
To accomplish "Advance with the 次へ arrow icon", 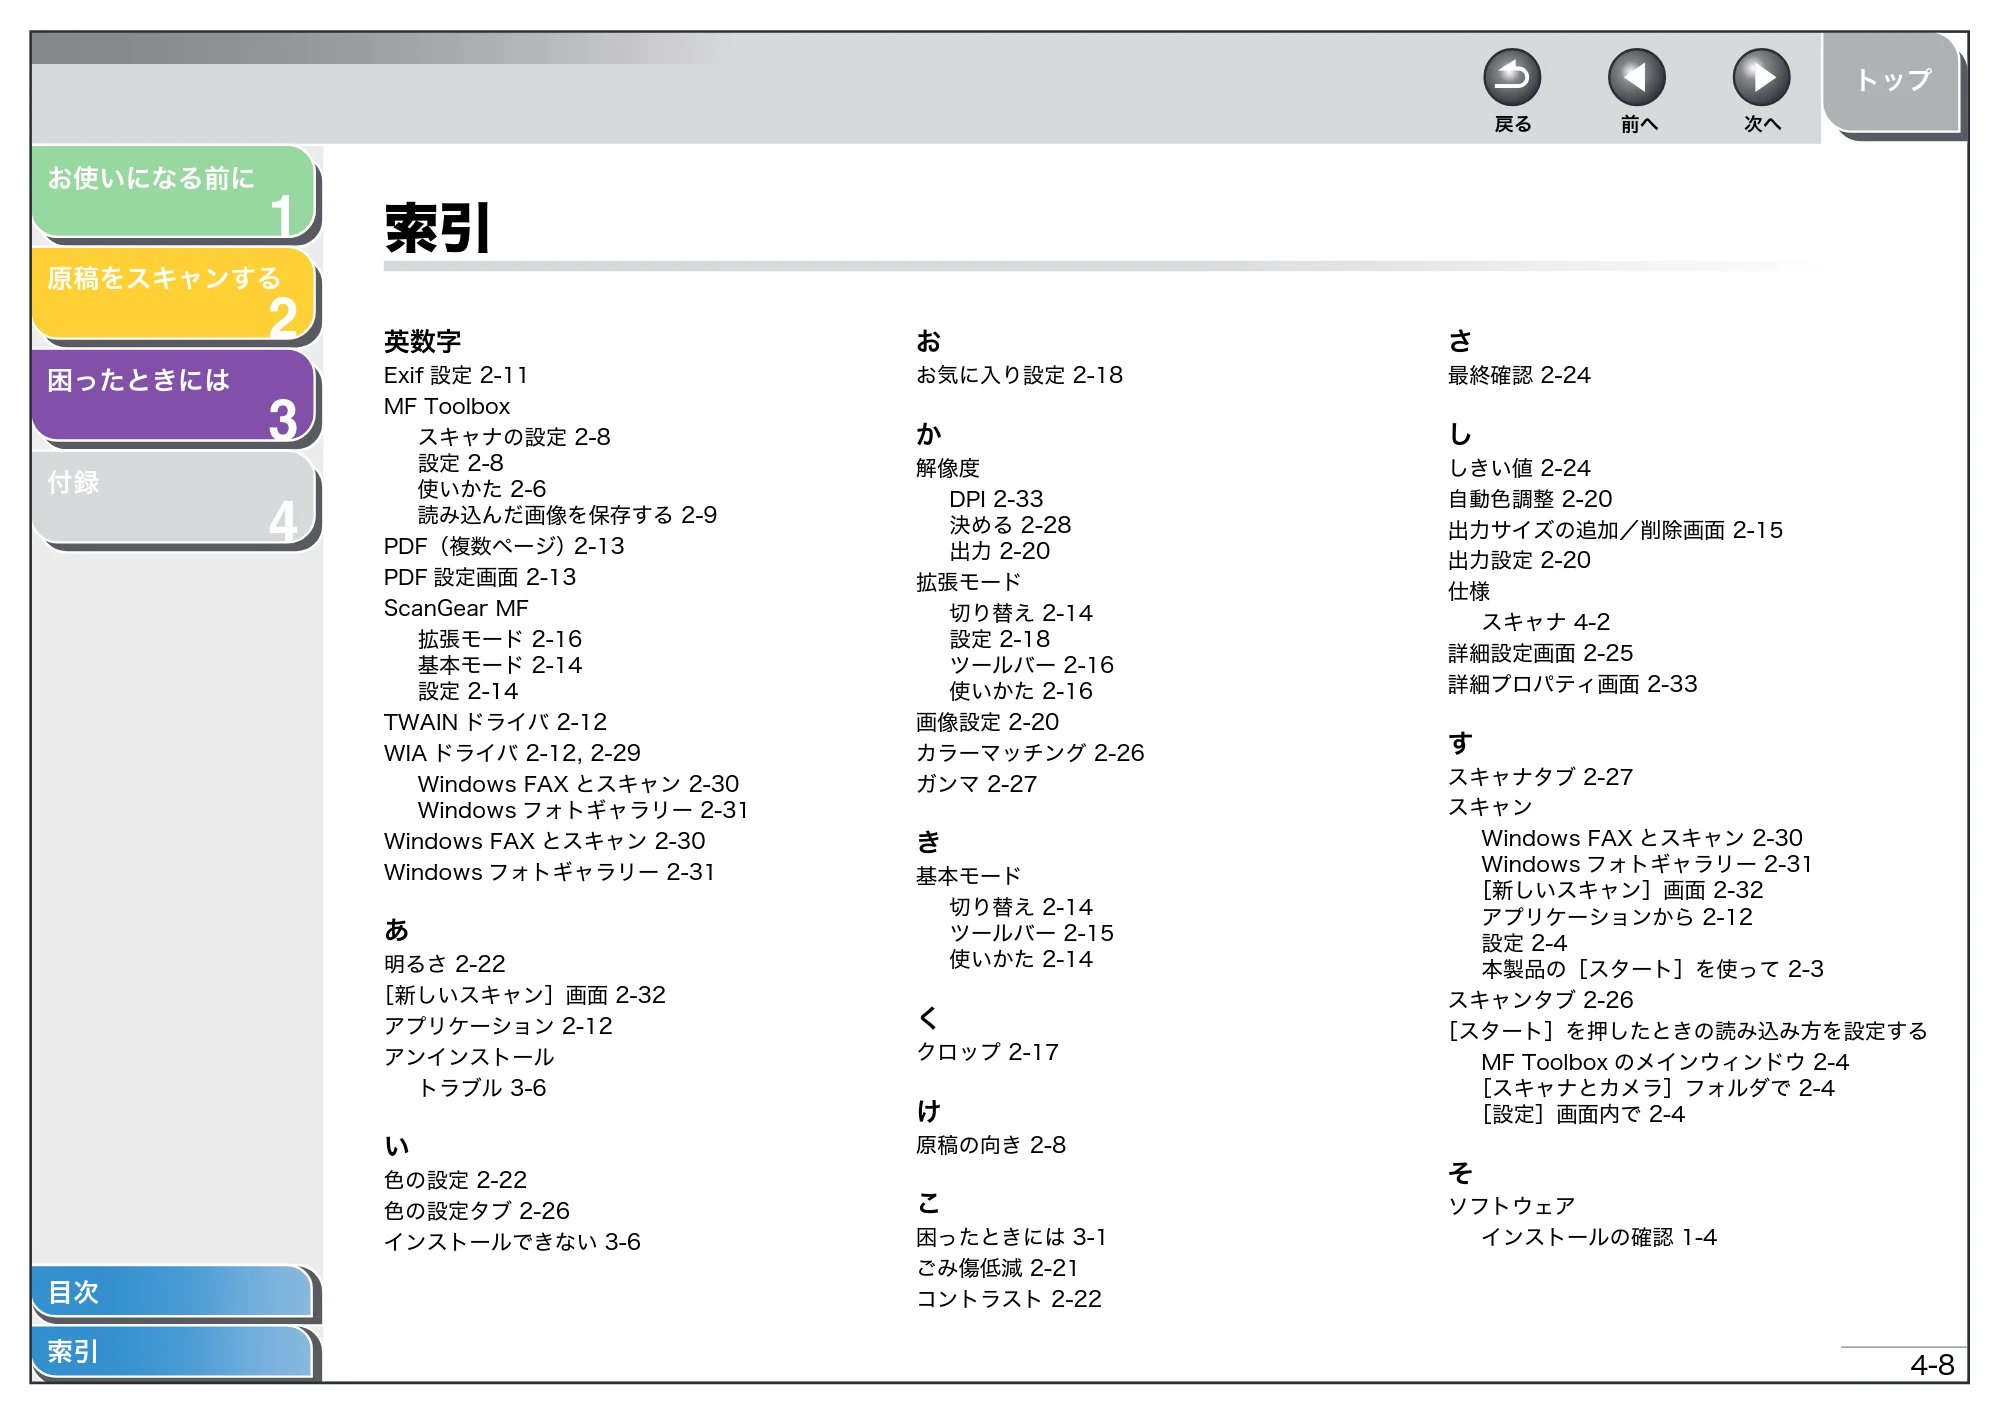I will 1761,78.
